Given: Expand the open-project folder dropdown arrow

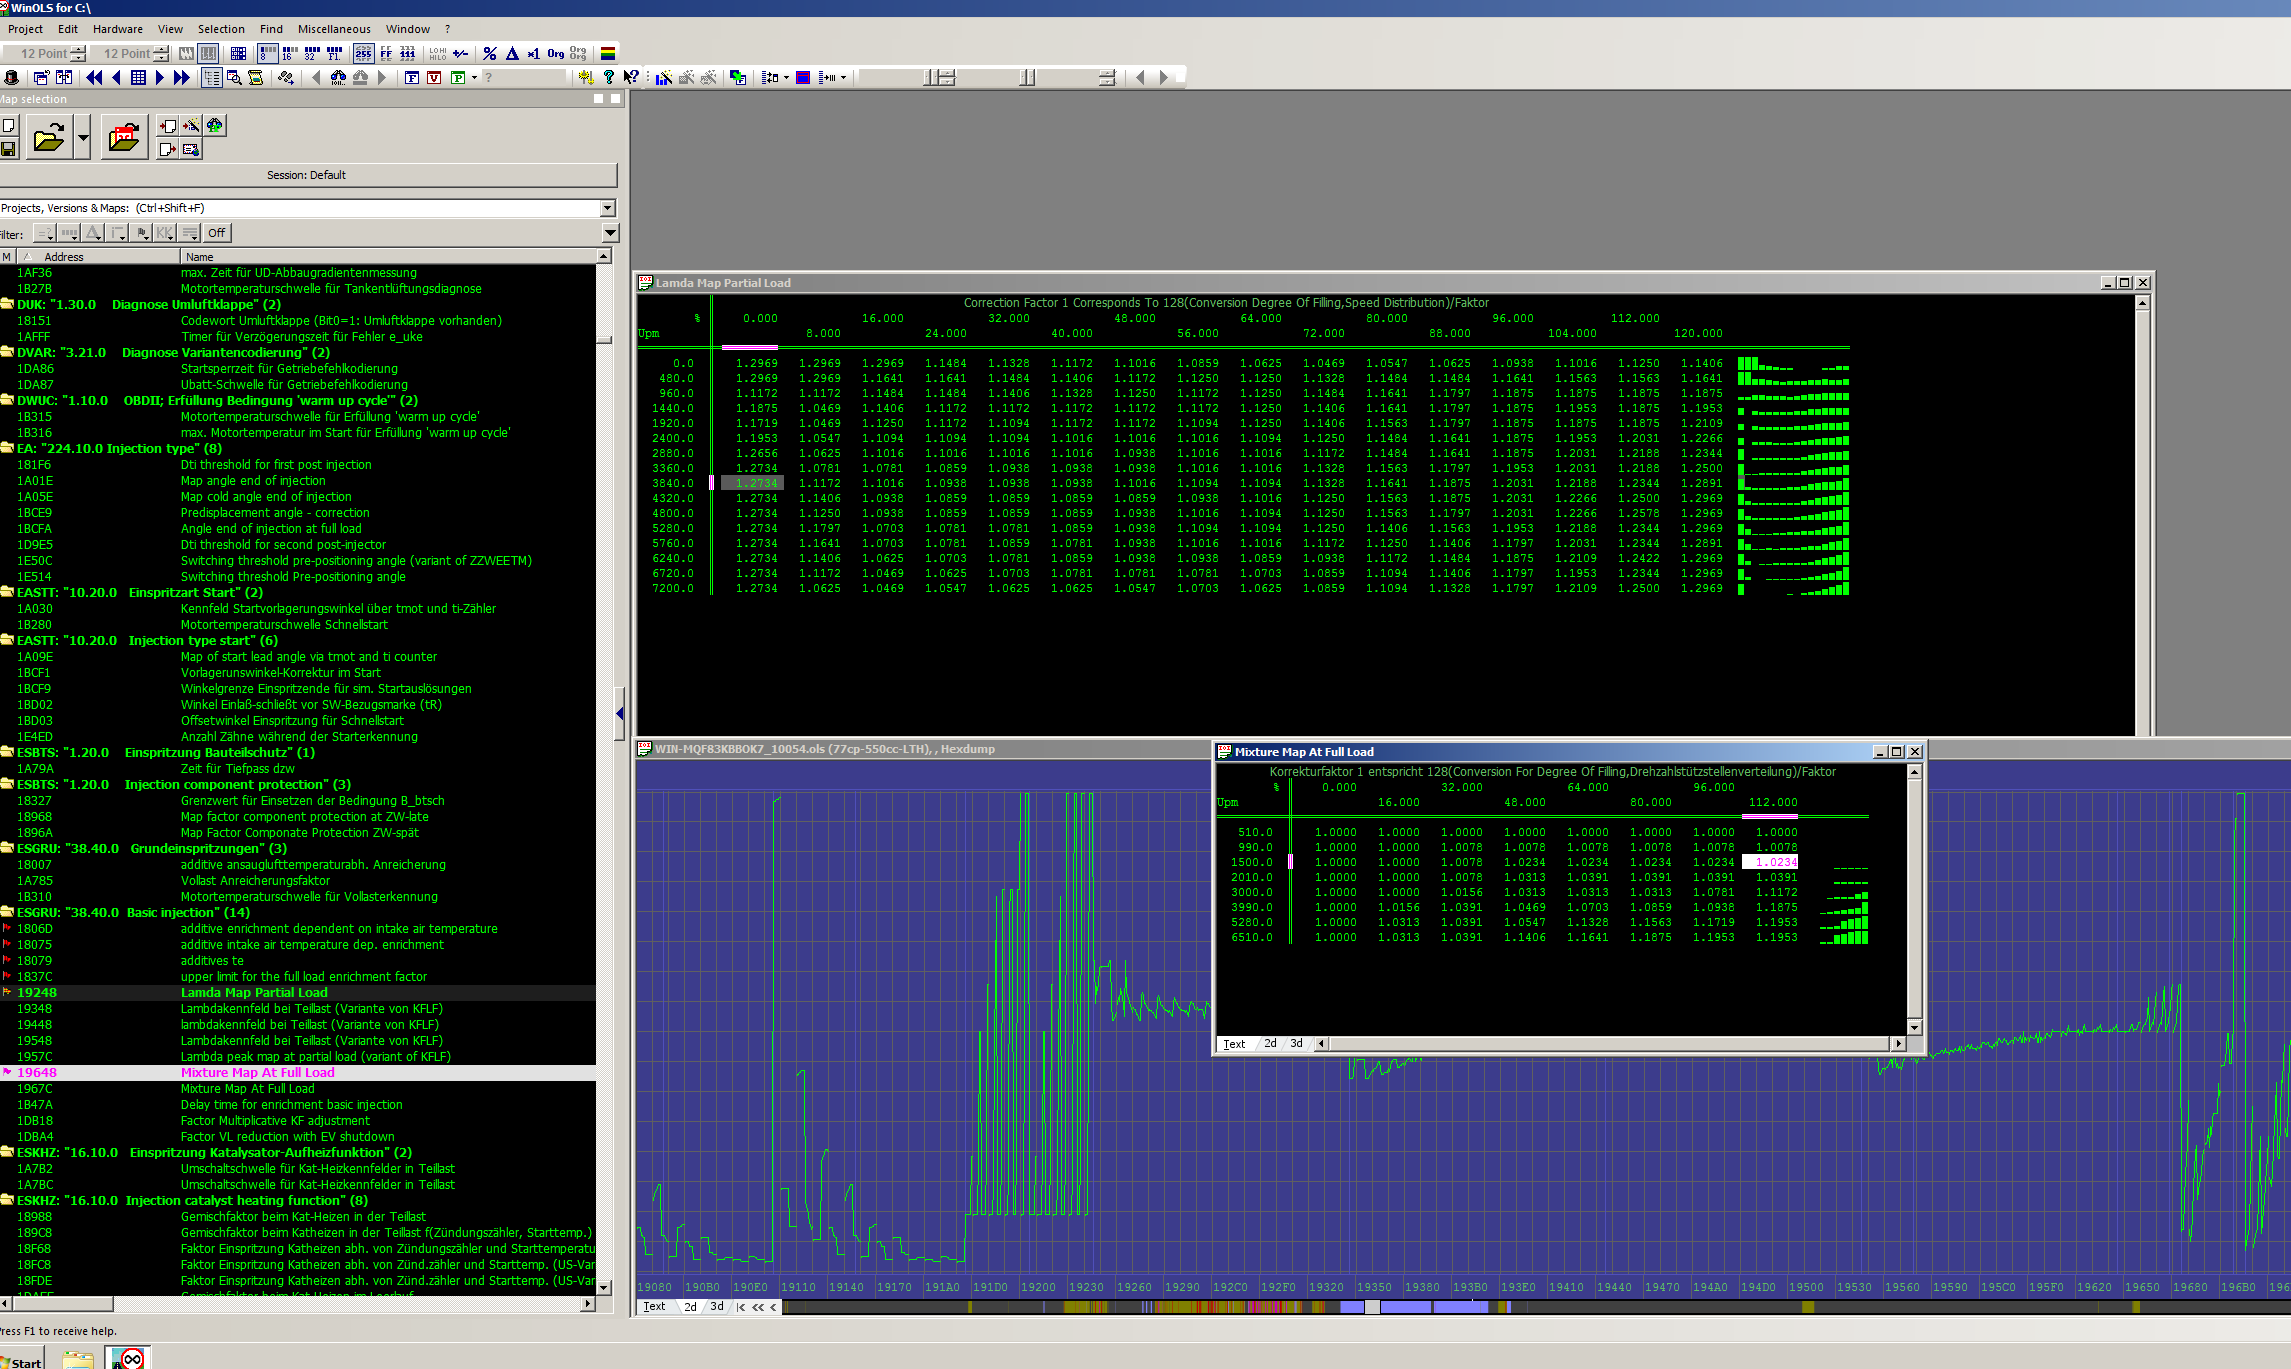Looking at the screenshot, I should click(83, 137).
